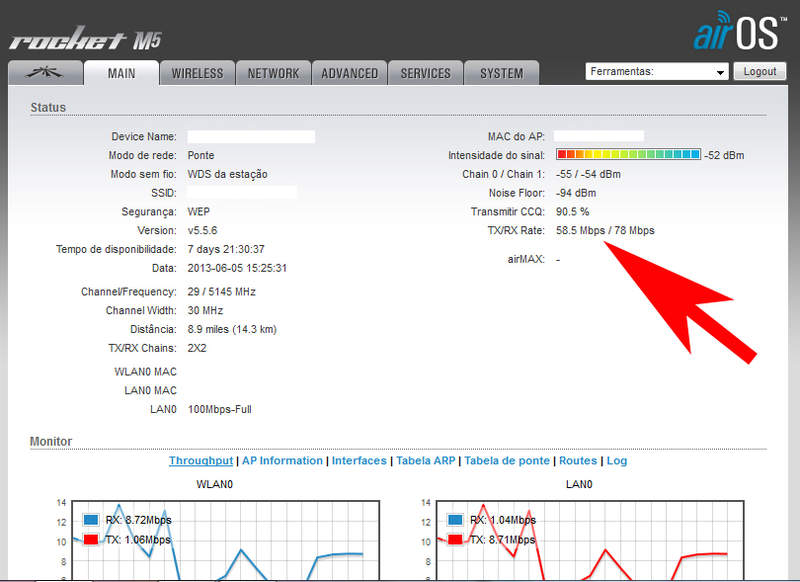Open the SYSTEM tab

point(502,73)
